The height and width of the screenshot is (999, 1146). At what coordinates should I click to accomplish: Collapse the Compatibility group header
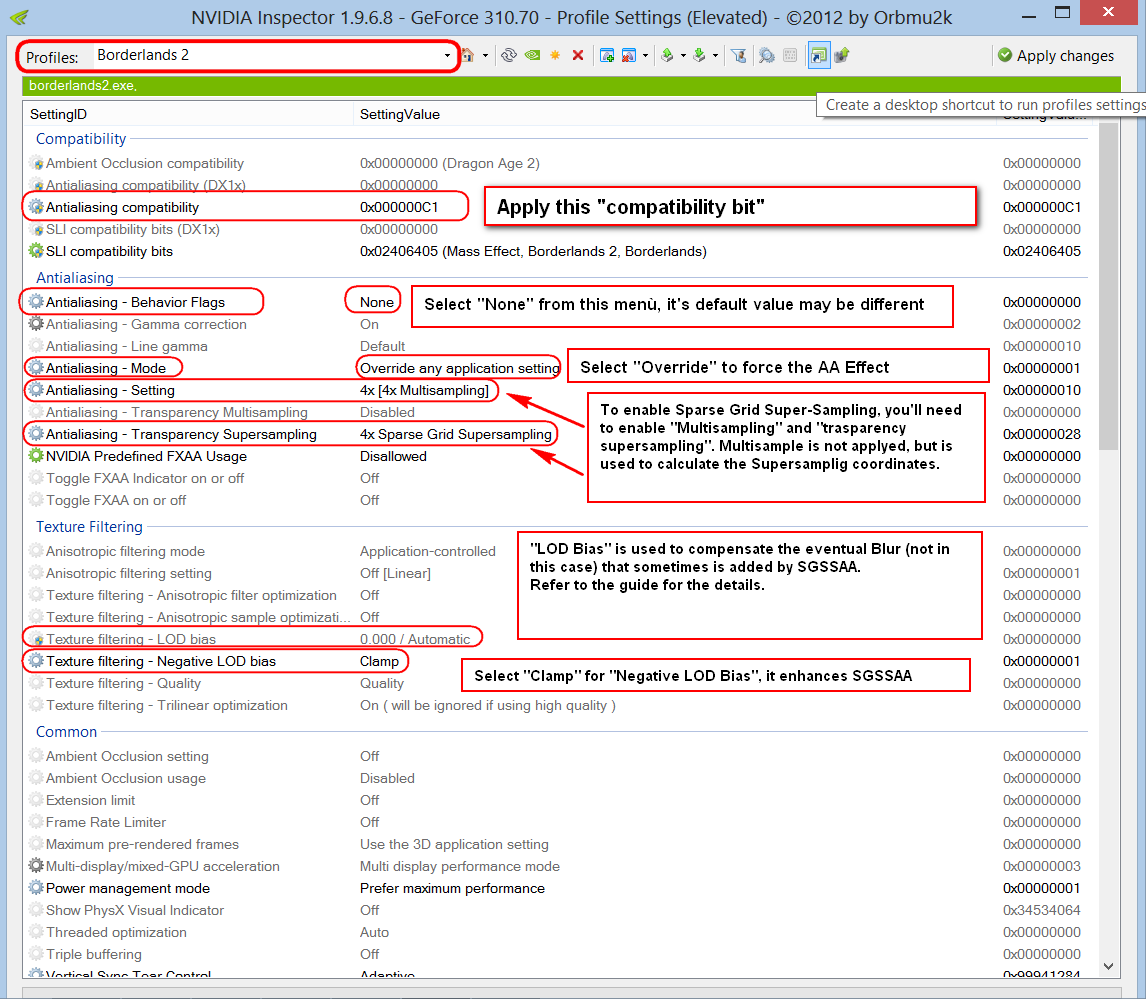[x=81, y=139]
